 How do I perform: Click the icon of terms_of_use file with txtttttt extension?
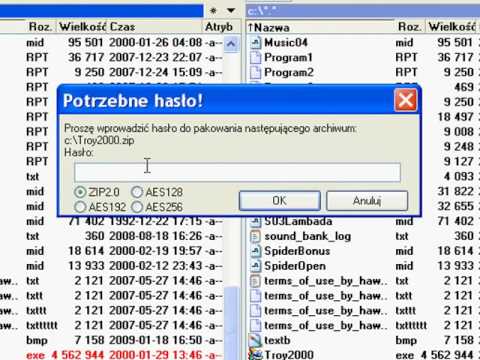[x=255, y=326]
